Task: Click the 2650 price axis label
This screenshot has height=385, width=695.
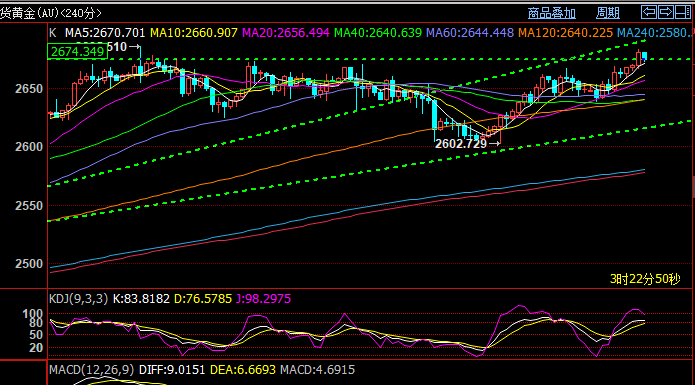Action: 29,89
